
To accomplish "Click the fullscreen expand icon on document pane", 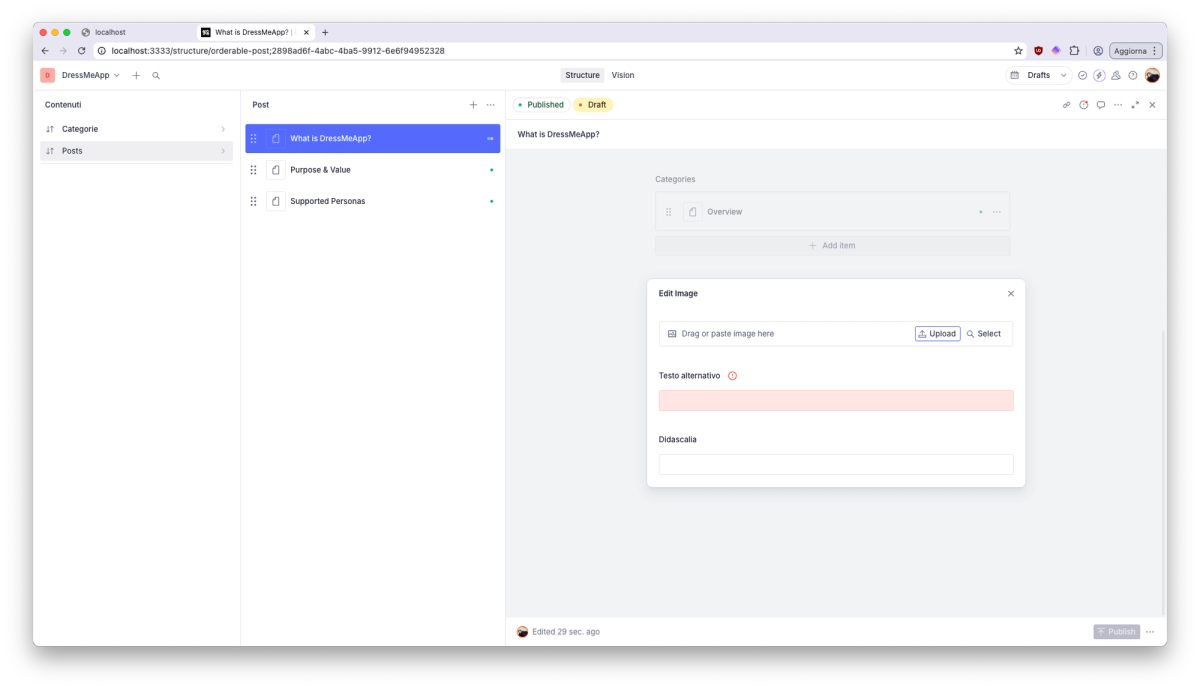I will click(x=1135, y=104).
